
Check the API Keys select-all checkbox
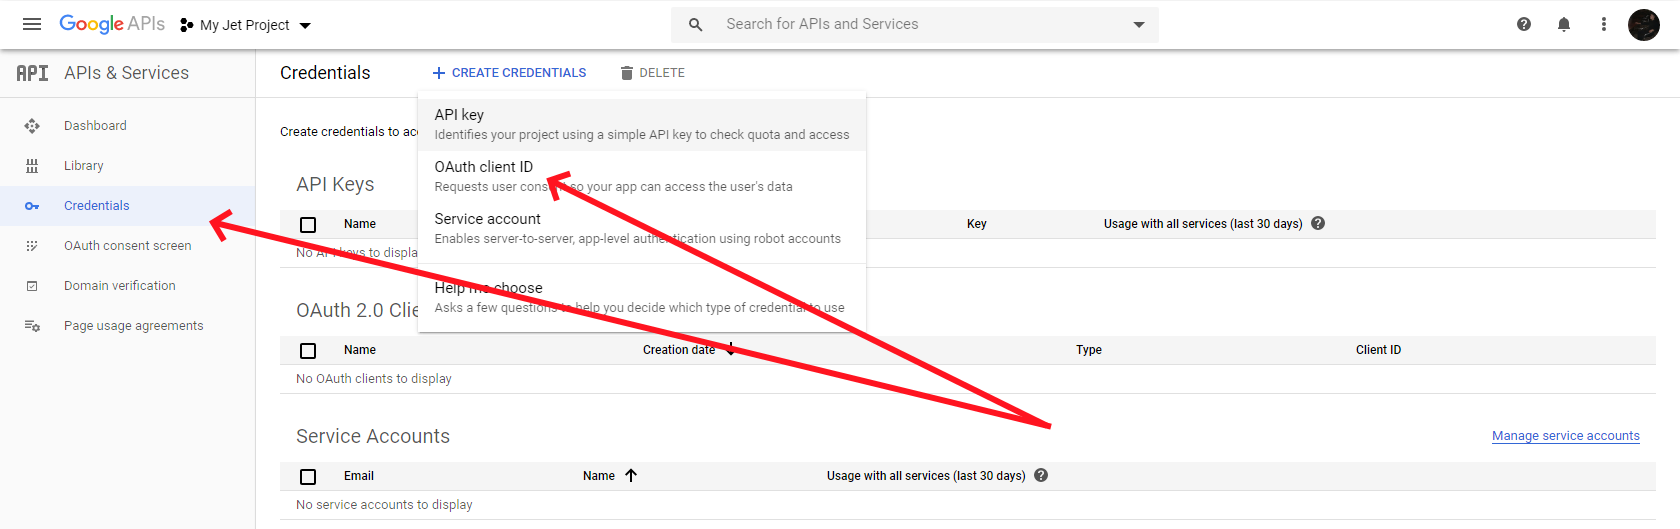pyautogui.click(x=308, y=225)
